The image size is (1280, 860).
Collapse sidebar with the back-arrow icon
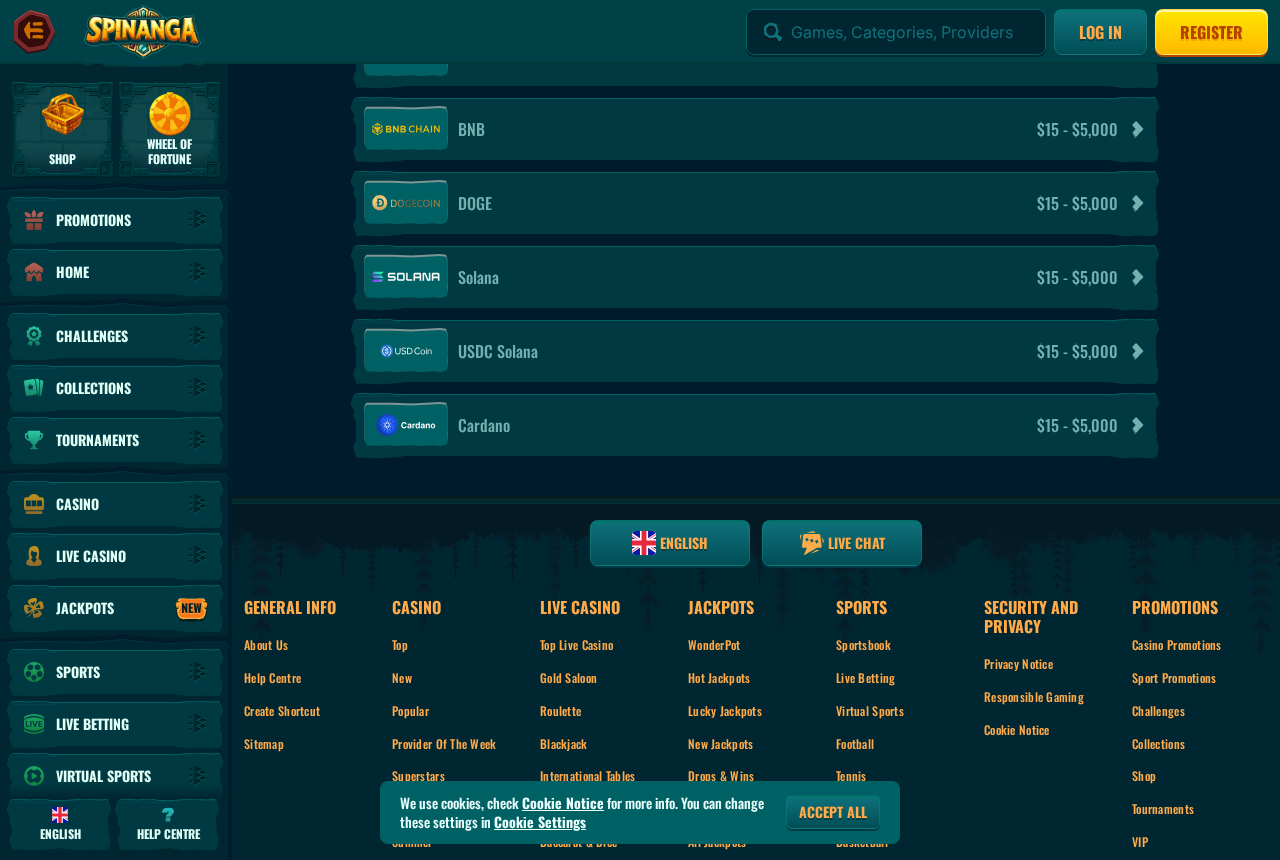tap(34, 31)
